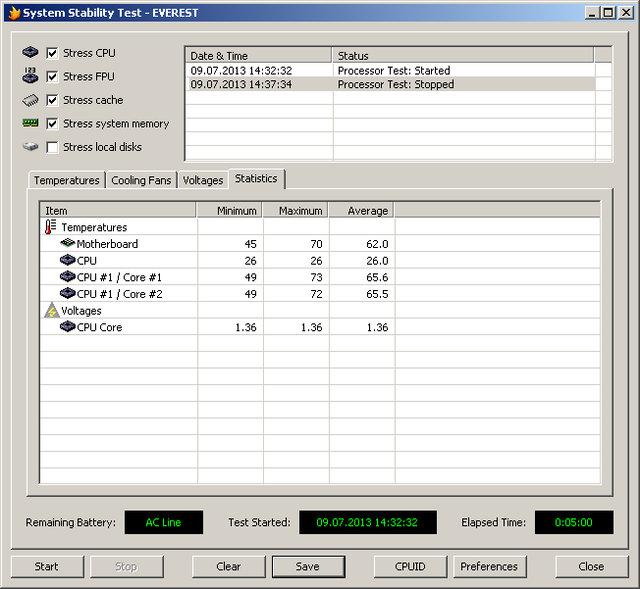Click the disk drive icon beside Stress local disks
Image resolution: width=640 pixels, height=589 pixels.
tap(30, 147)
